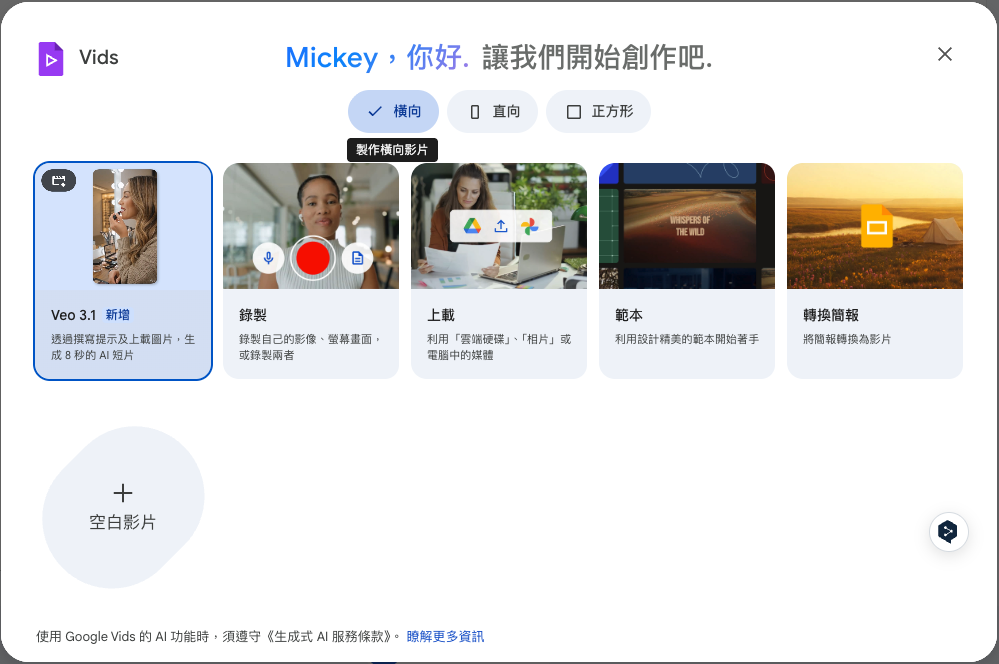Select the microphone icon on 錄製 card
The image size is (999, 664).
(268, 258)
